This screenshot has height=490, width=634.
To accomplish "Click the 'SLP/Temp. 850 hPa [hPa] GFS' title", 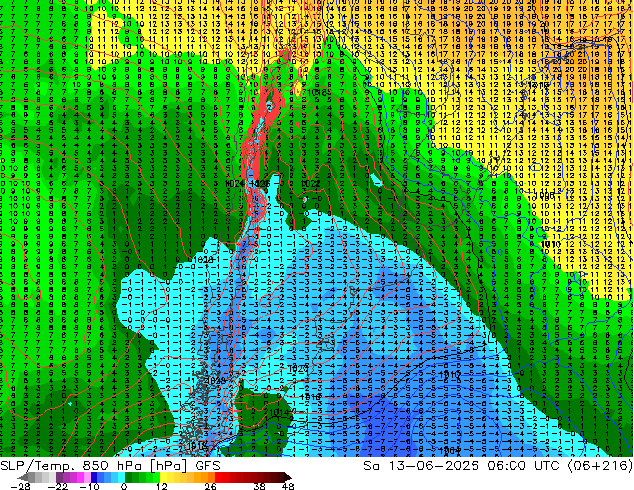I will tap(110, 466).
